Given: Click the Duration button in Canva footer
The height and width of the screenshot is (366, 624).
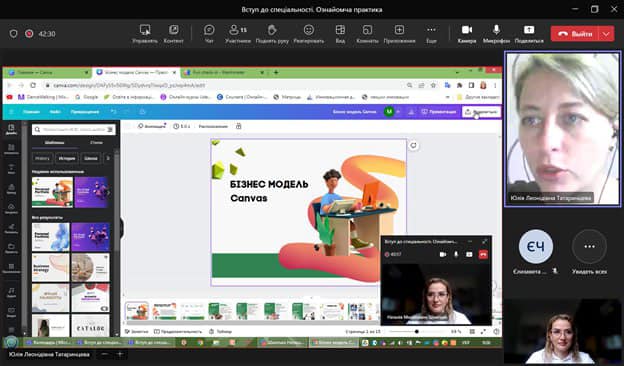Looking at the screenshot, I should pyautogui.click(x=178, y=331).
